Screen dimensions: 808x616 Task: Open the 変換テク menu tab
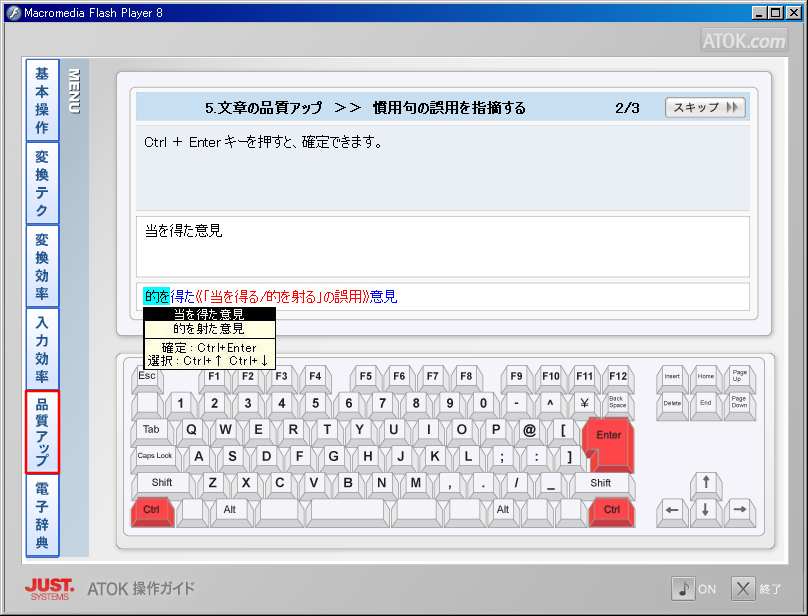pyautogui.click(x=42, y=183)
